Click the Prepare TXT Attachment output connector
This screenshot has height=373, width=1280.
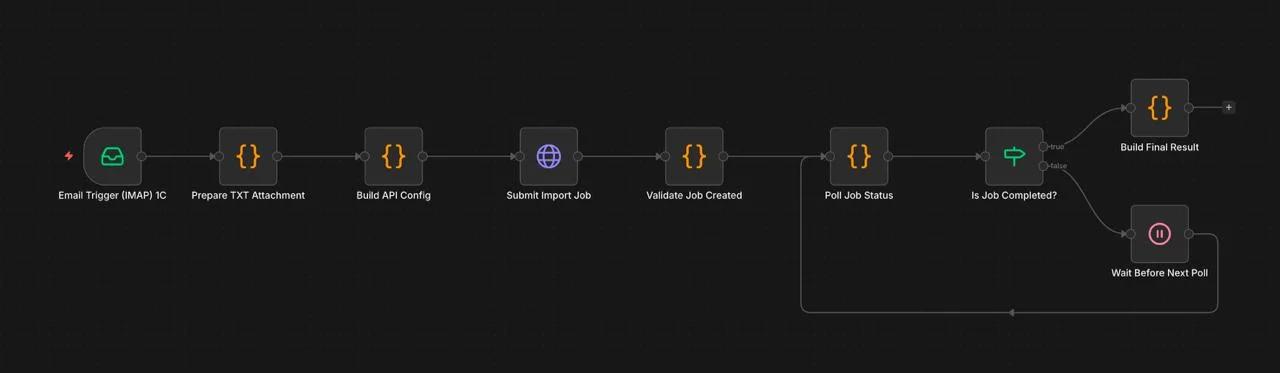pos(277,156)
